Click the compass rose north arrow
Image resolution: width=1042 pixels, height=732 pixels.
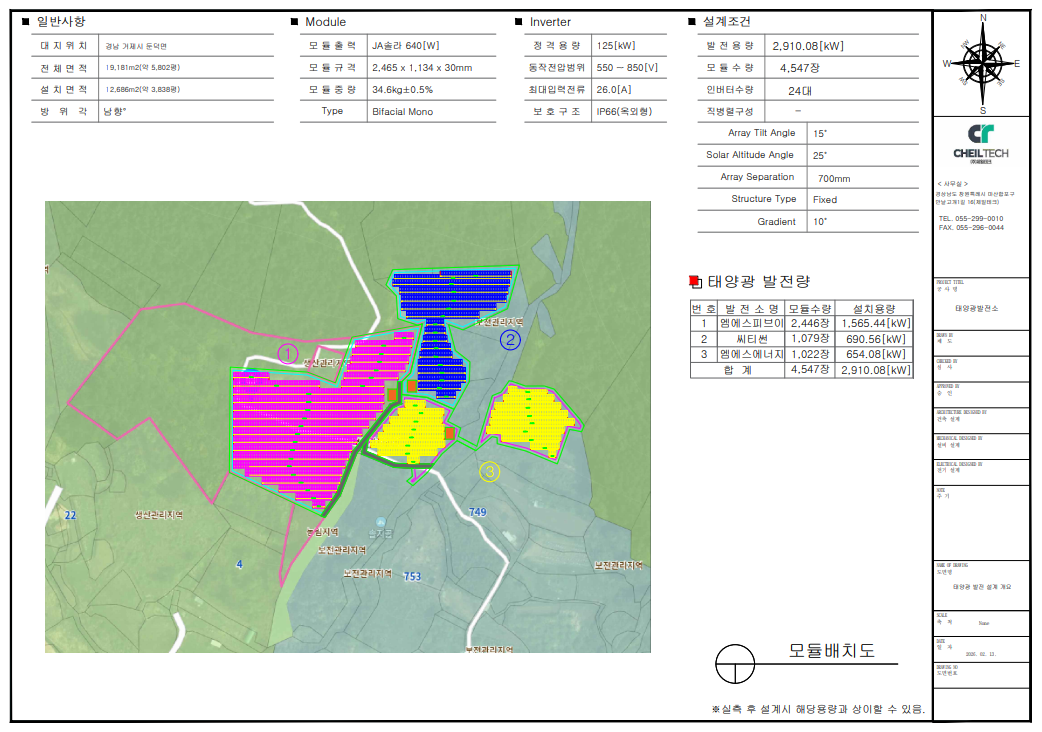tap(984, 62)
